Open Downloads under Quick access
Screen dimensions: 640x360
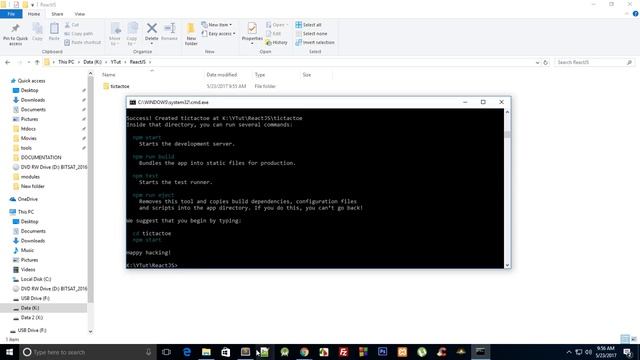[33, 100]
